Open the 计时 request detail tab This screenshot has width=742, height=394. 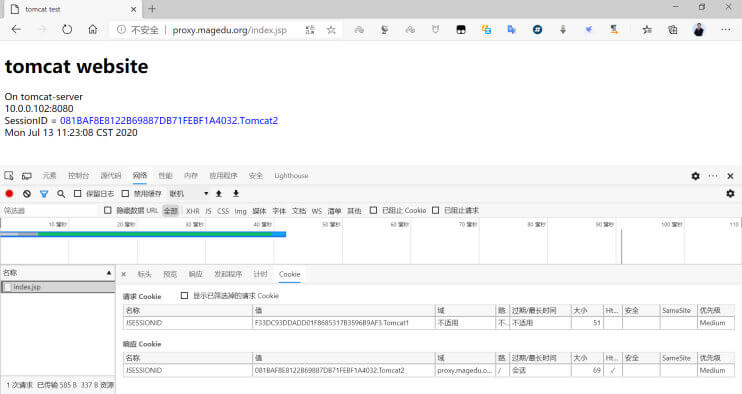pyautogui.click(x=260, y=274)
